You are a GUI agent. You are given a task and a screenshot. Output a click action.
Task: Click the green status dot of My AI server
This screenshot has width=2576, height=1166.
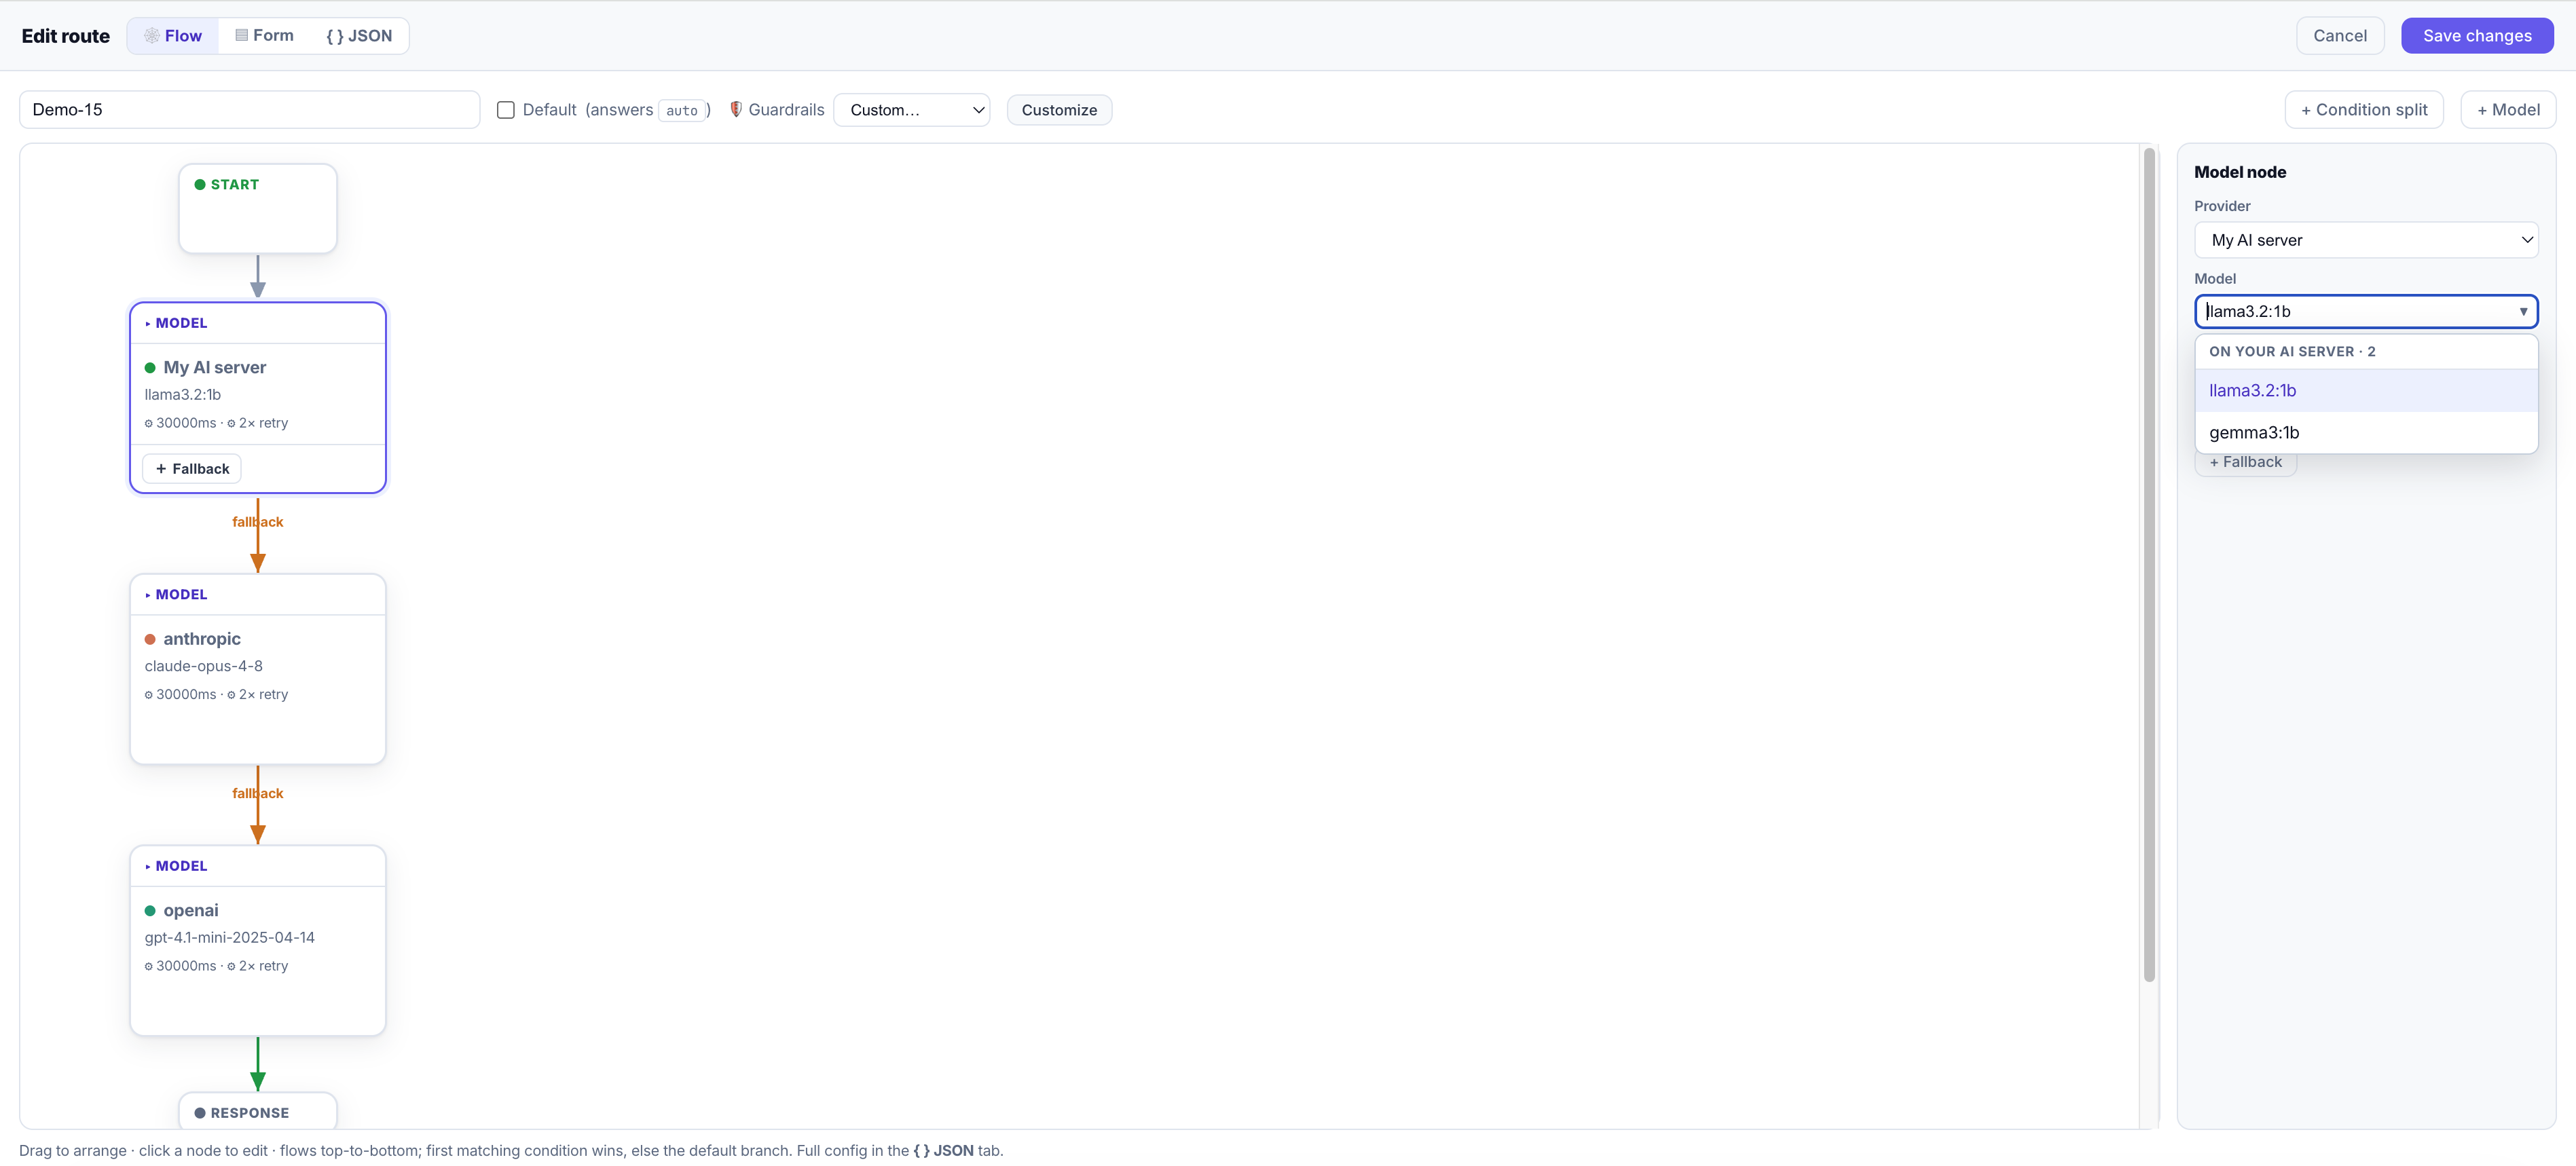coord(150,368)
